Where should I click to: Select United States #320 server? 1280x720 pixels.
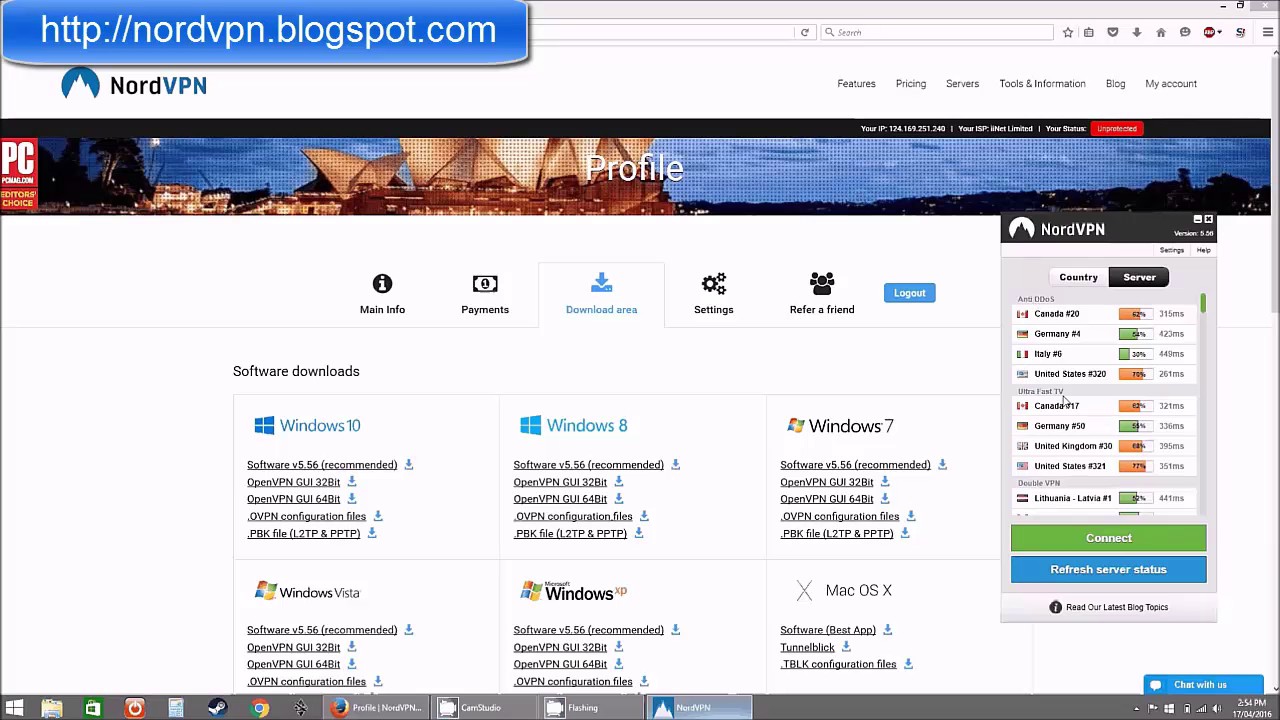(1102, 374)
